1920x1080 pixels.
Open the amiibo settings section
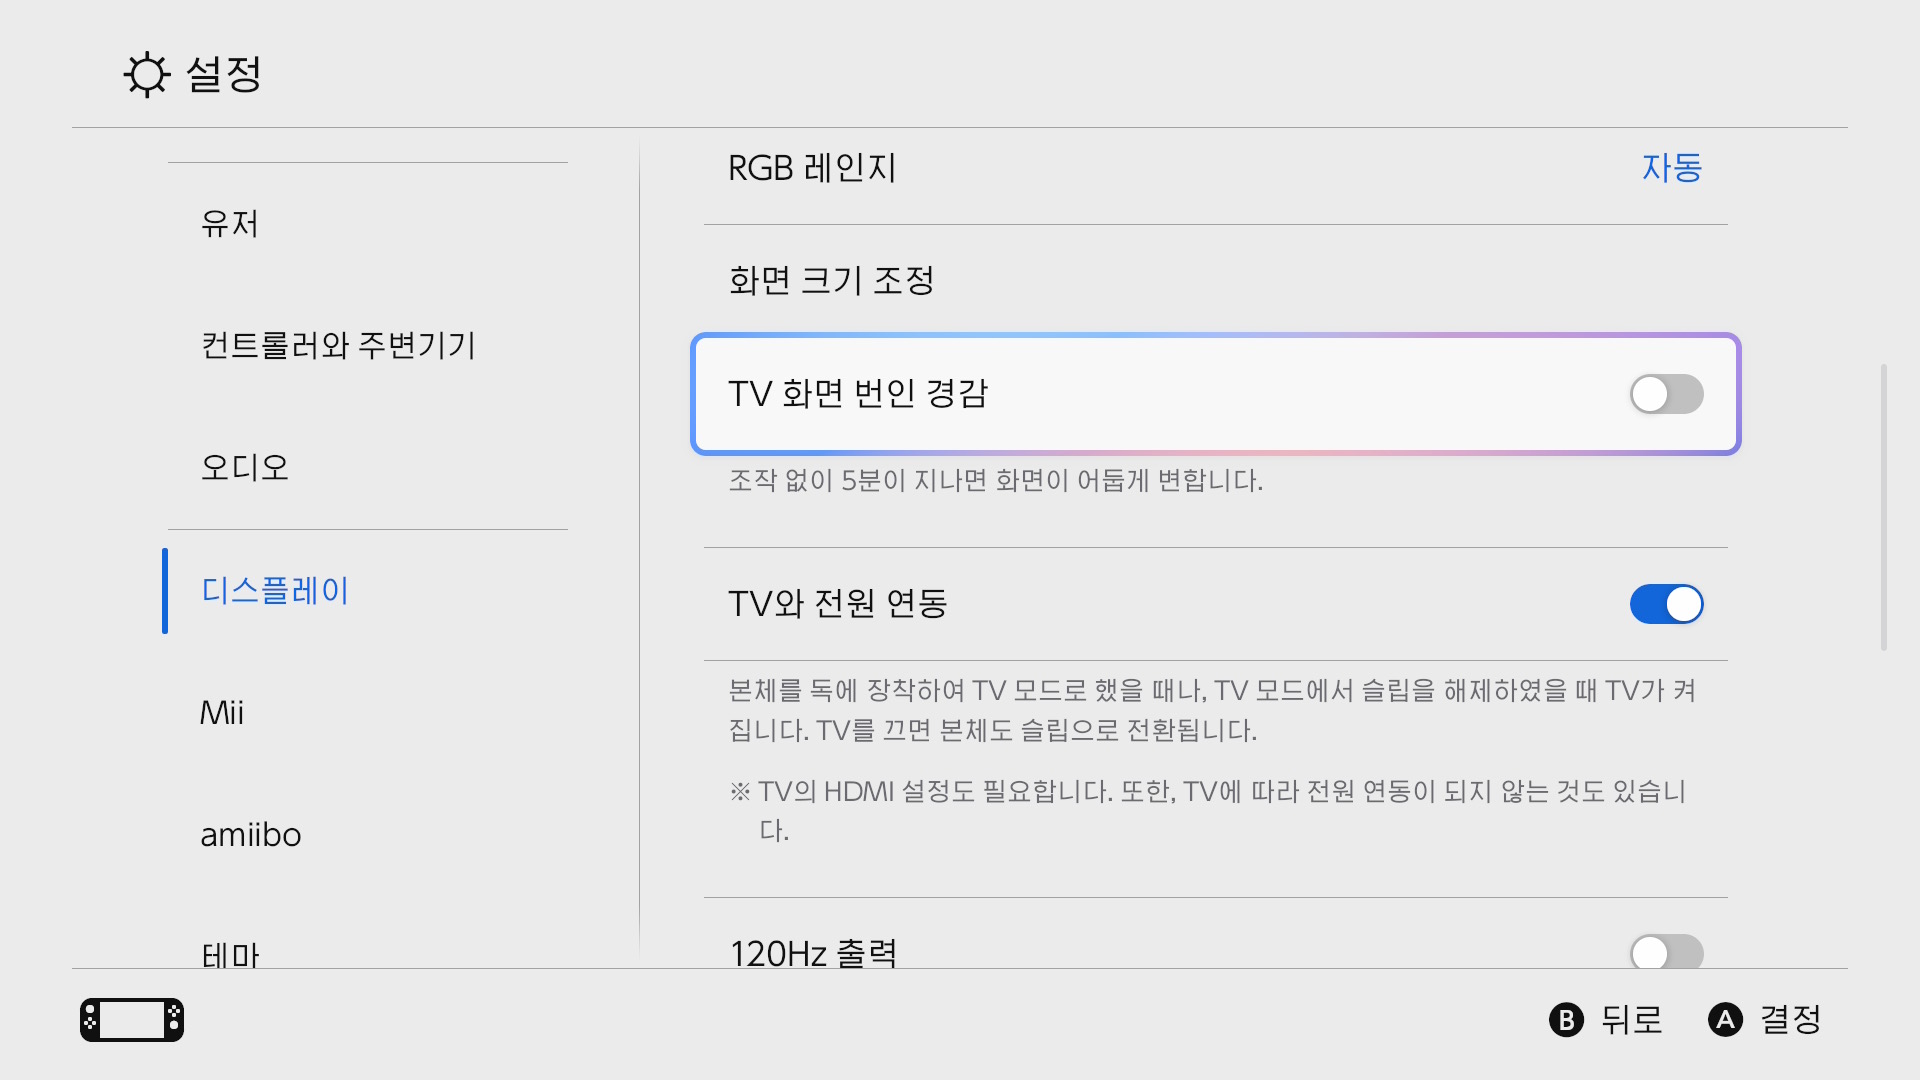click(251, 834)
